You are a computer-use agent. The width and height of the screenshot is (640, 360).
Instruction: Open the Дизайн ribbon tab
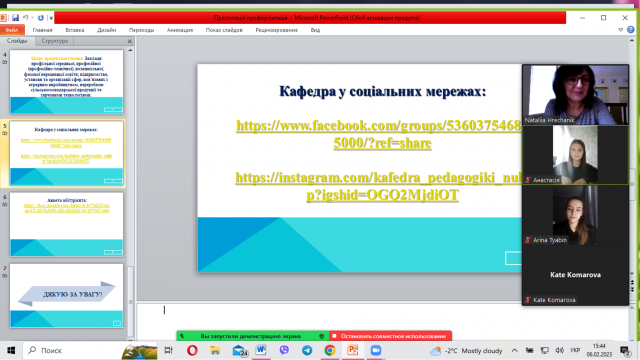[107, 30]
